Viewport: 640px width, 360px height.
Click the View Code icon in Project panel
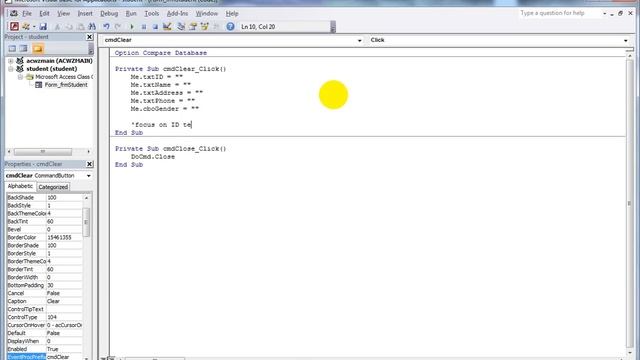point(12,49)
